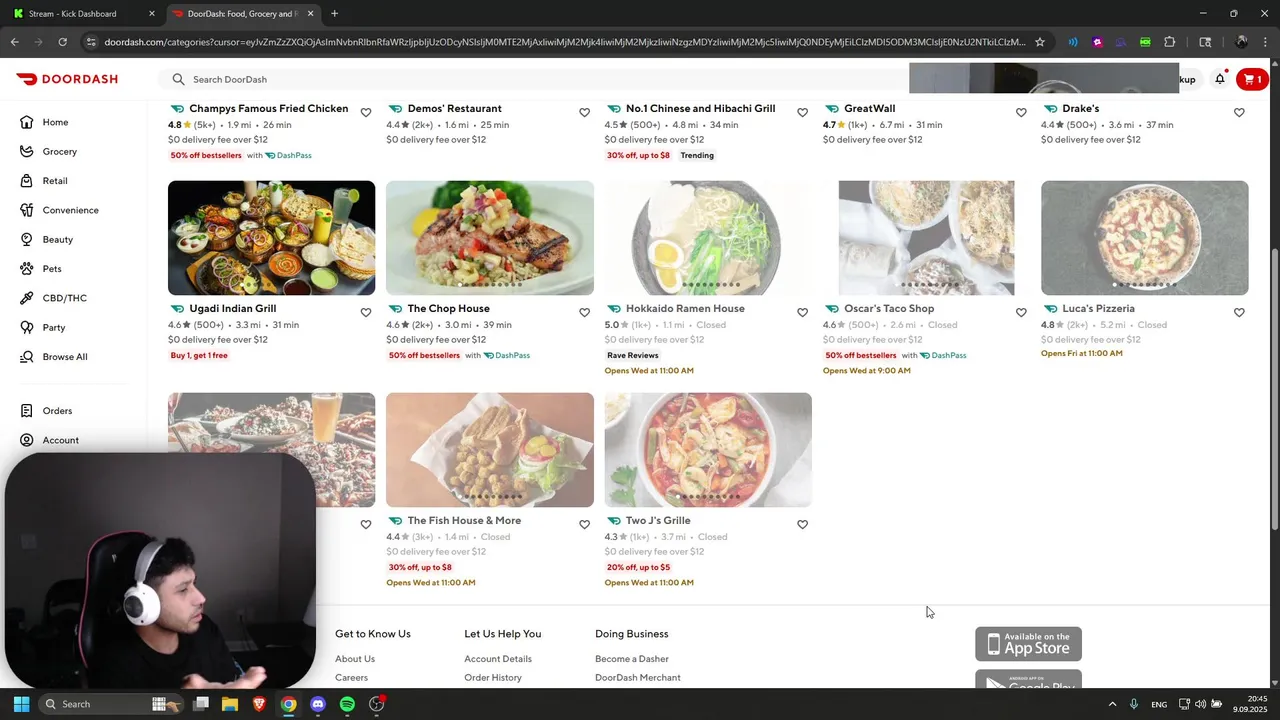The width and height of the screenshot is (1280, 720).
Task: Open Two J's Grille photo
Action: [708, 450]
